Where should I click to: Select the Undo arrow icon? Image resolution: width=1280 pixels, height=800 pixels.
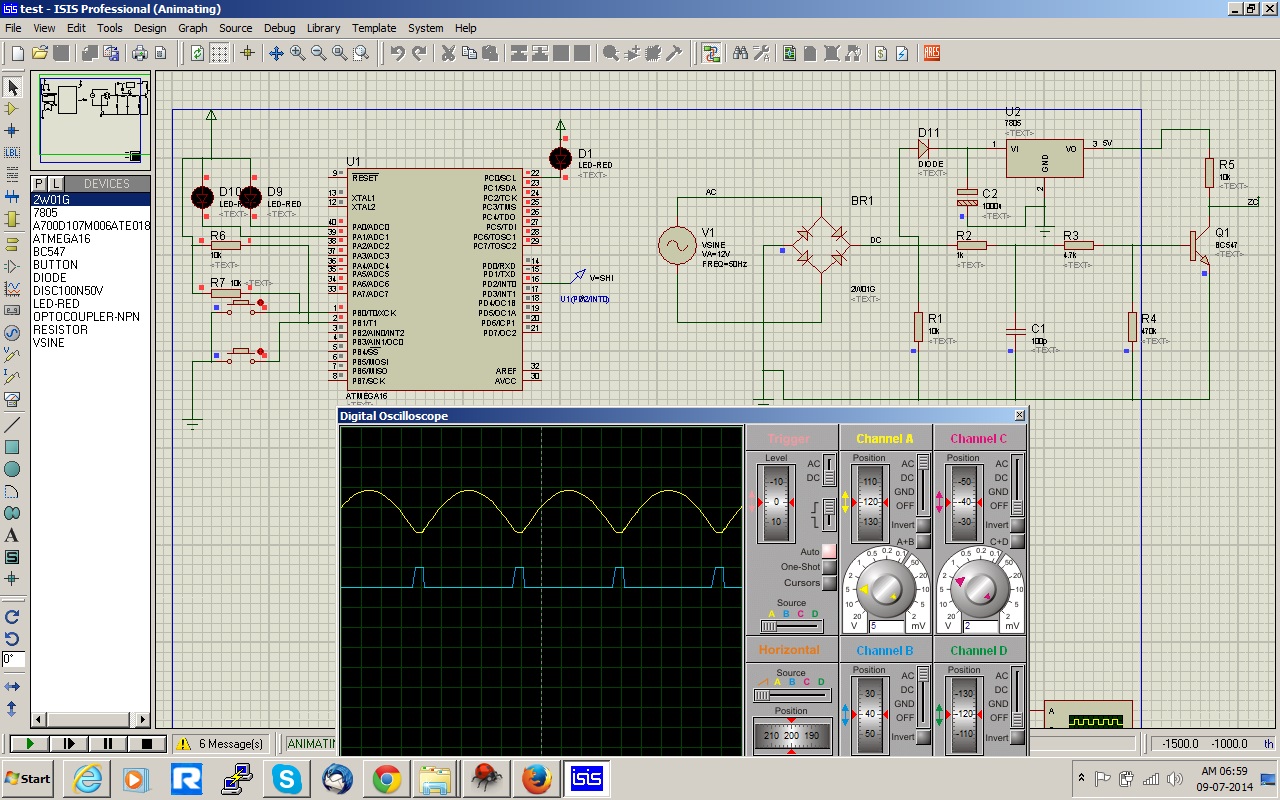click(x=397, y=53)
